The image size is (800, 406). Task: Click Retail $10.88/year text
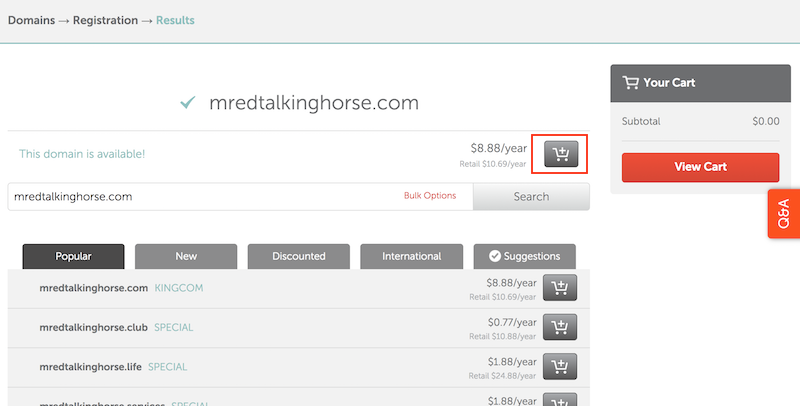[503, 337]
